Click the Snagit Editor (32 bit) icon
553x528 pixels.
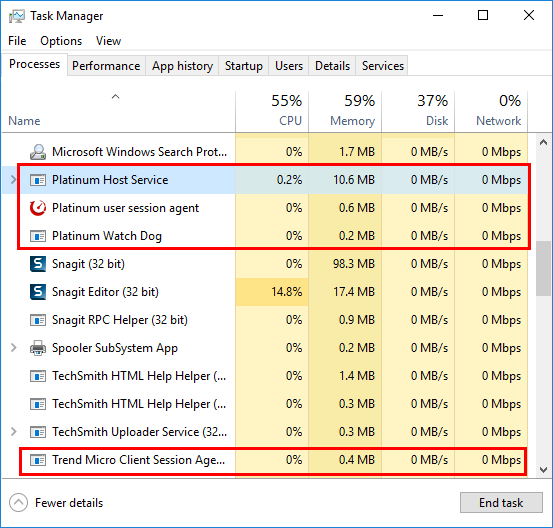pos(38,292)
